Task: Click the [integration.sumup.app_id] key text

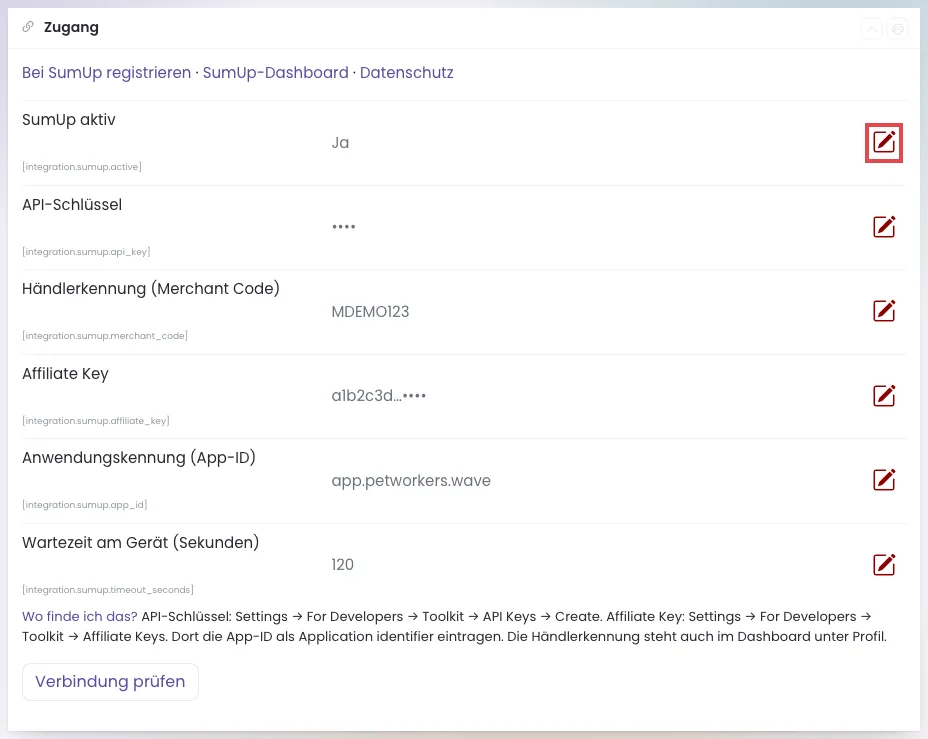Action: coord(85,505)
